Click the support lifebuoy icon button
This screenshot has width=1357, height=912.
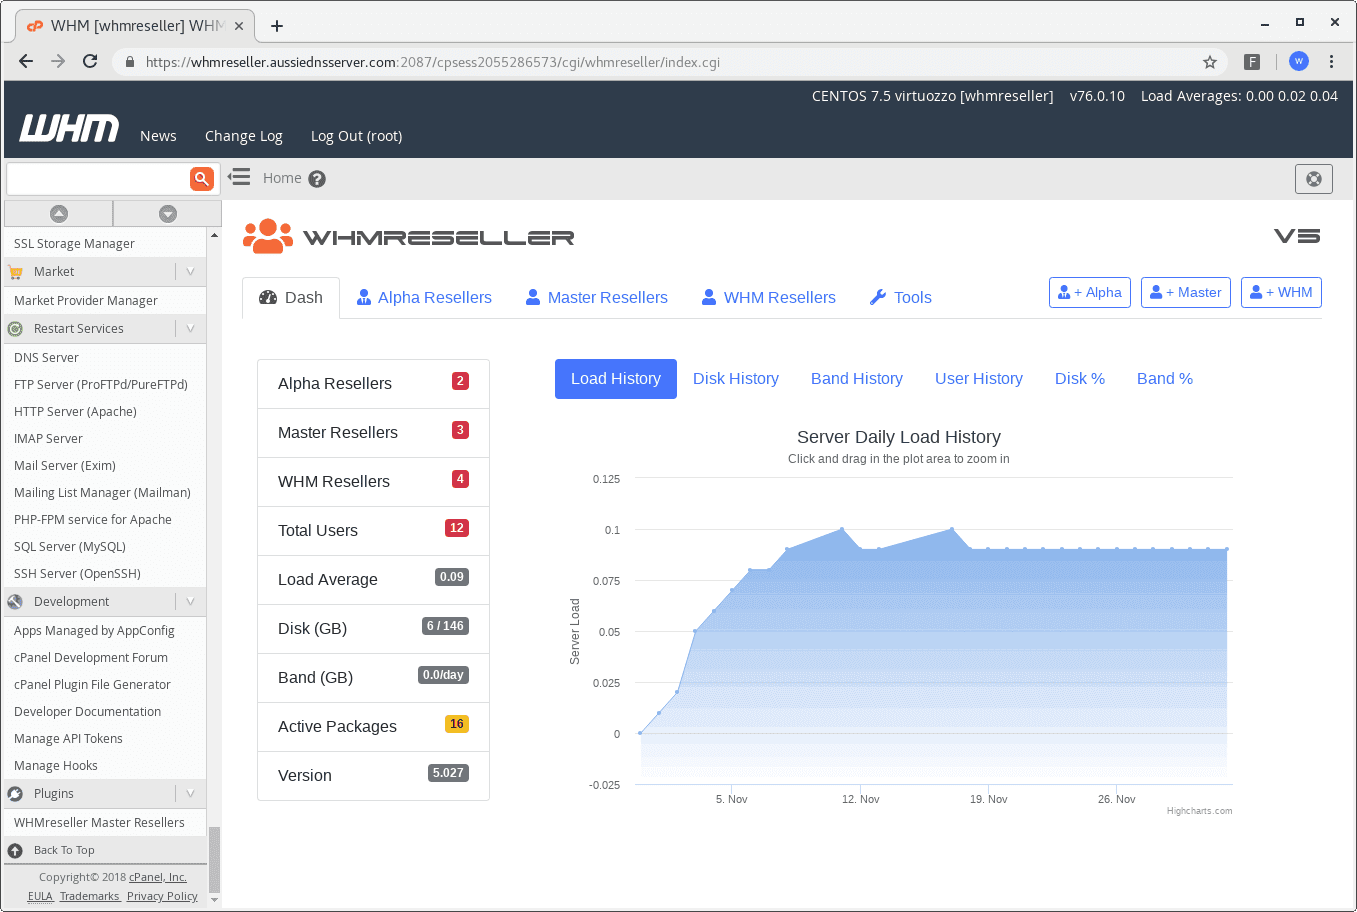(1314, 179)
